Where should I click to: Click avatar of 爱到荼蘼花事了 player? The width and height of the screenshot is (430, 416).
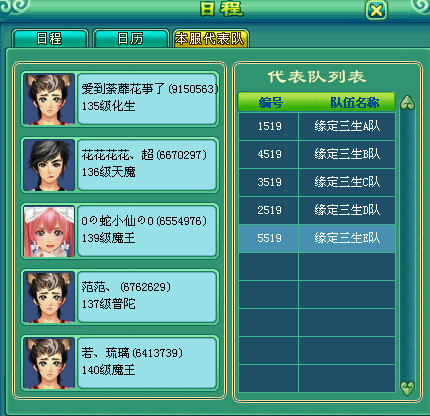click(49, 99)
